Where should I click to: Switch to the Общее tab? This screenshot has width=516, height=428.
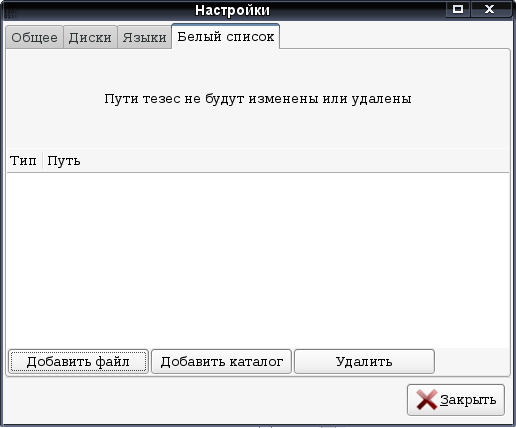click(x=34, y=37)
